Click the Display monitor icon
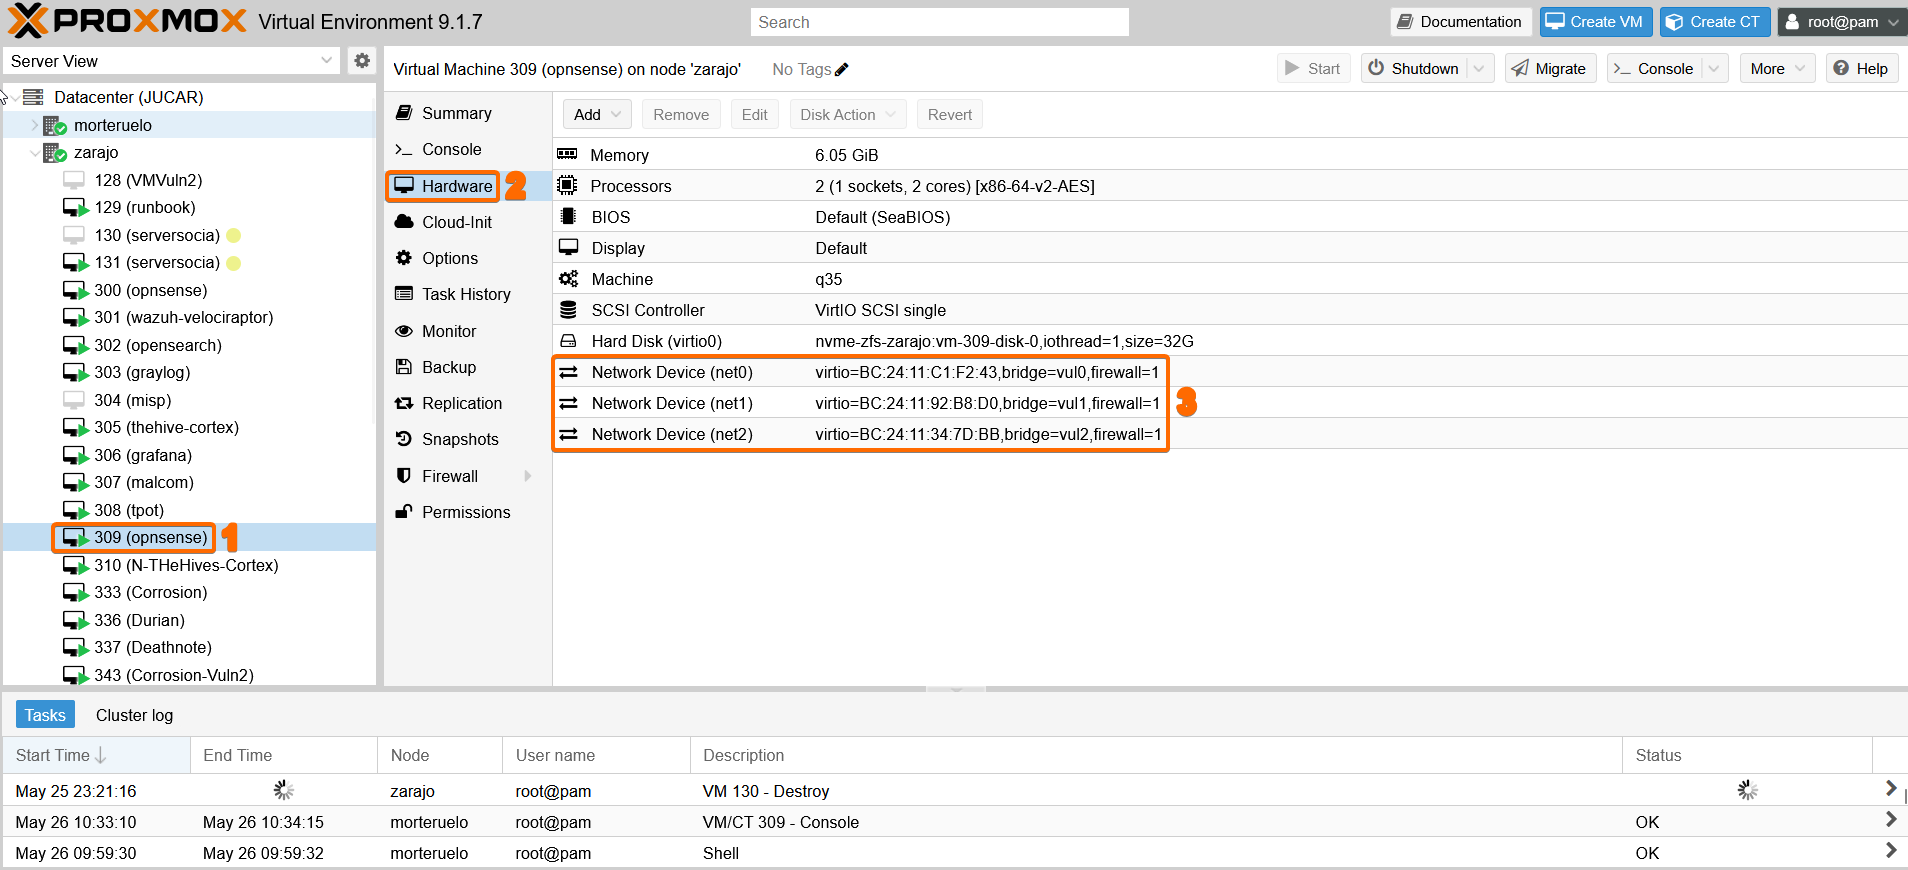1908x870 pixels. coord(568,248)
